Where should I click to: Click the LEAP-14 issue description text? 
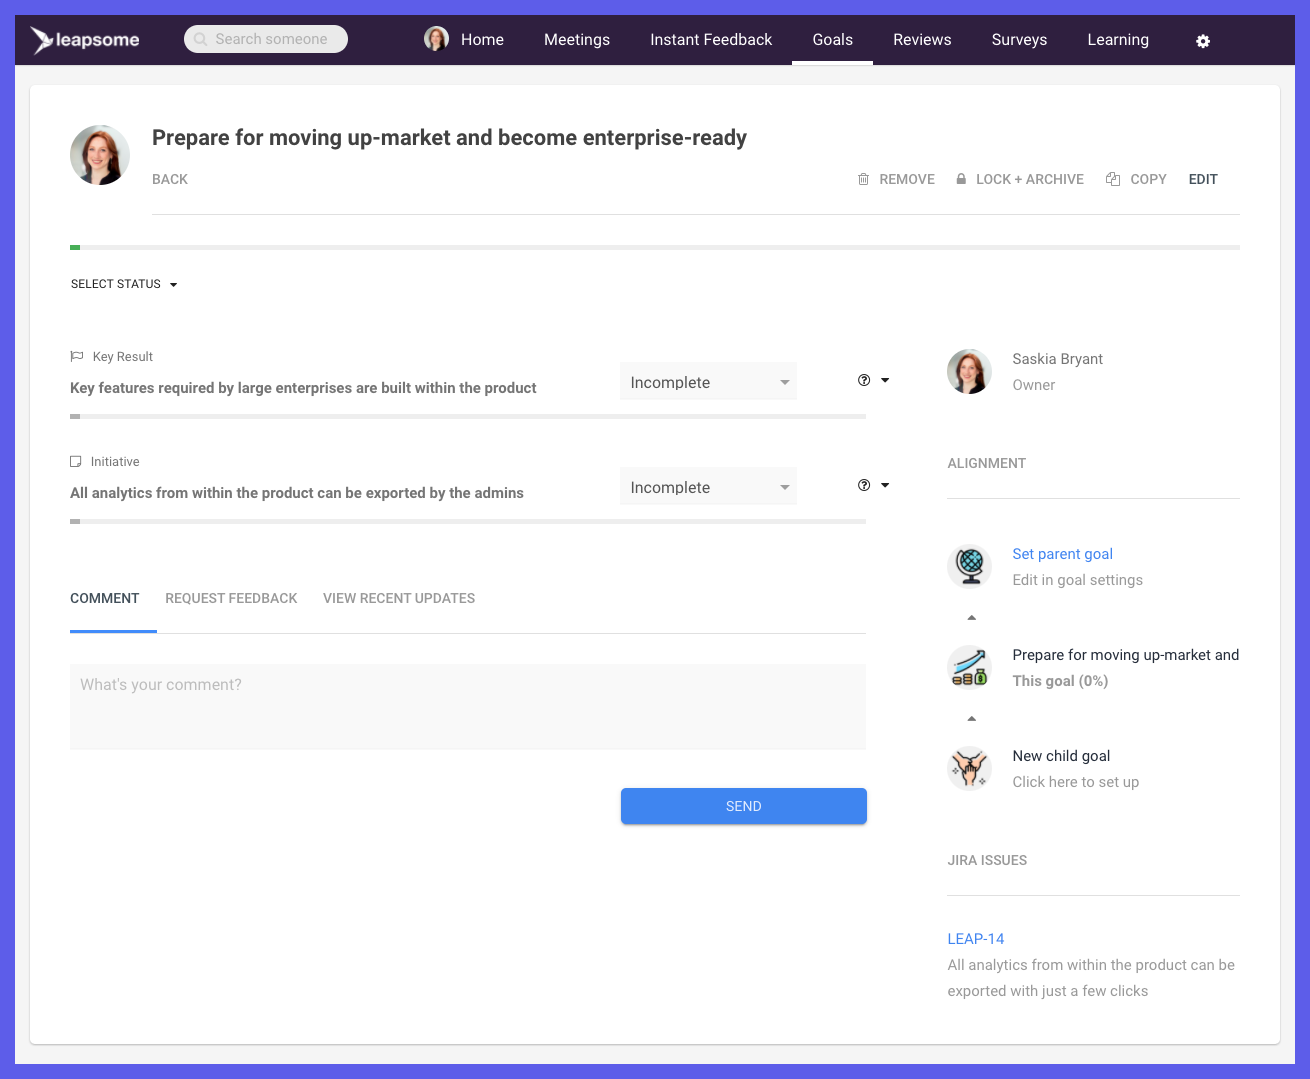pos(1091,978)
